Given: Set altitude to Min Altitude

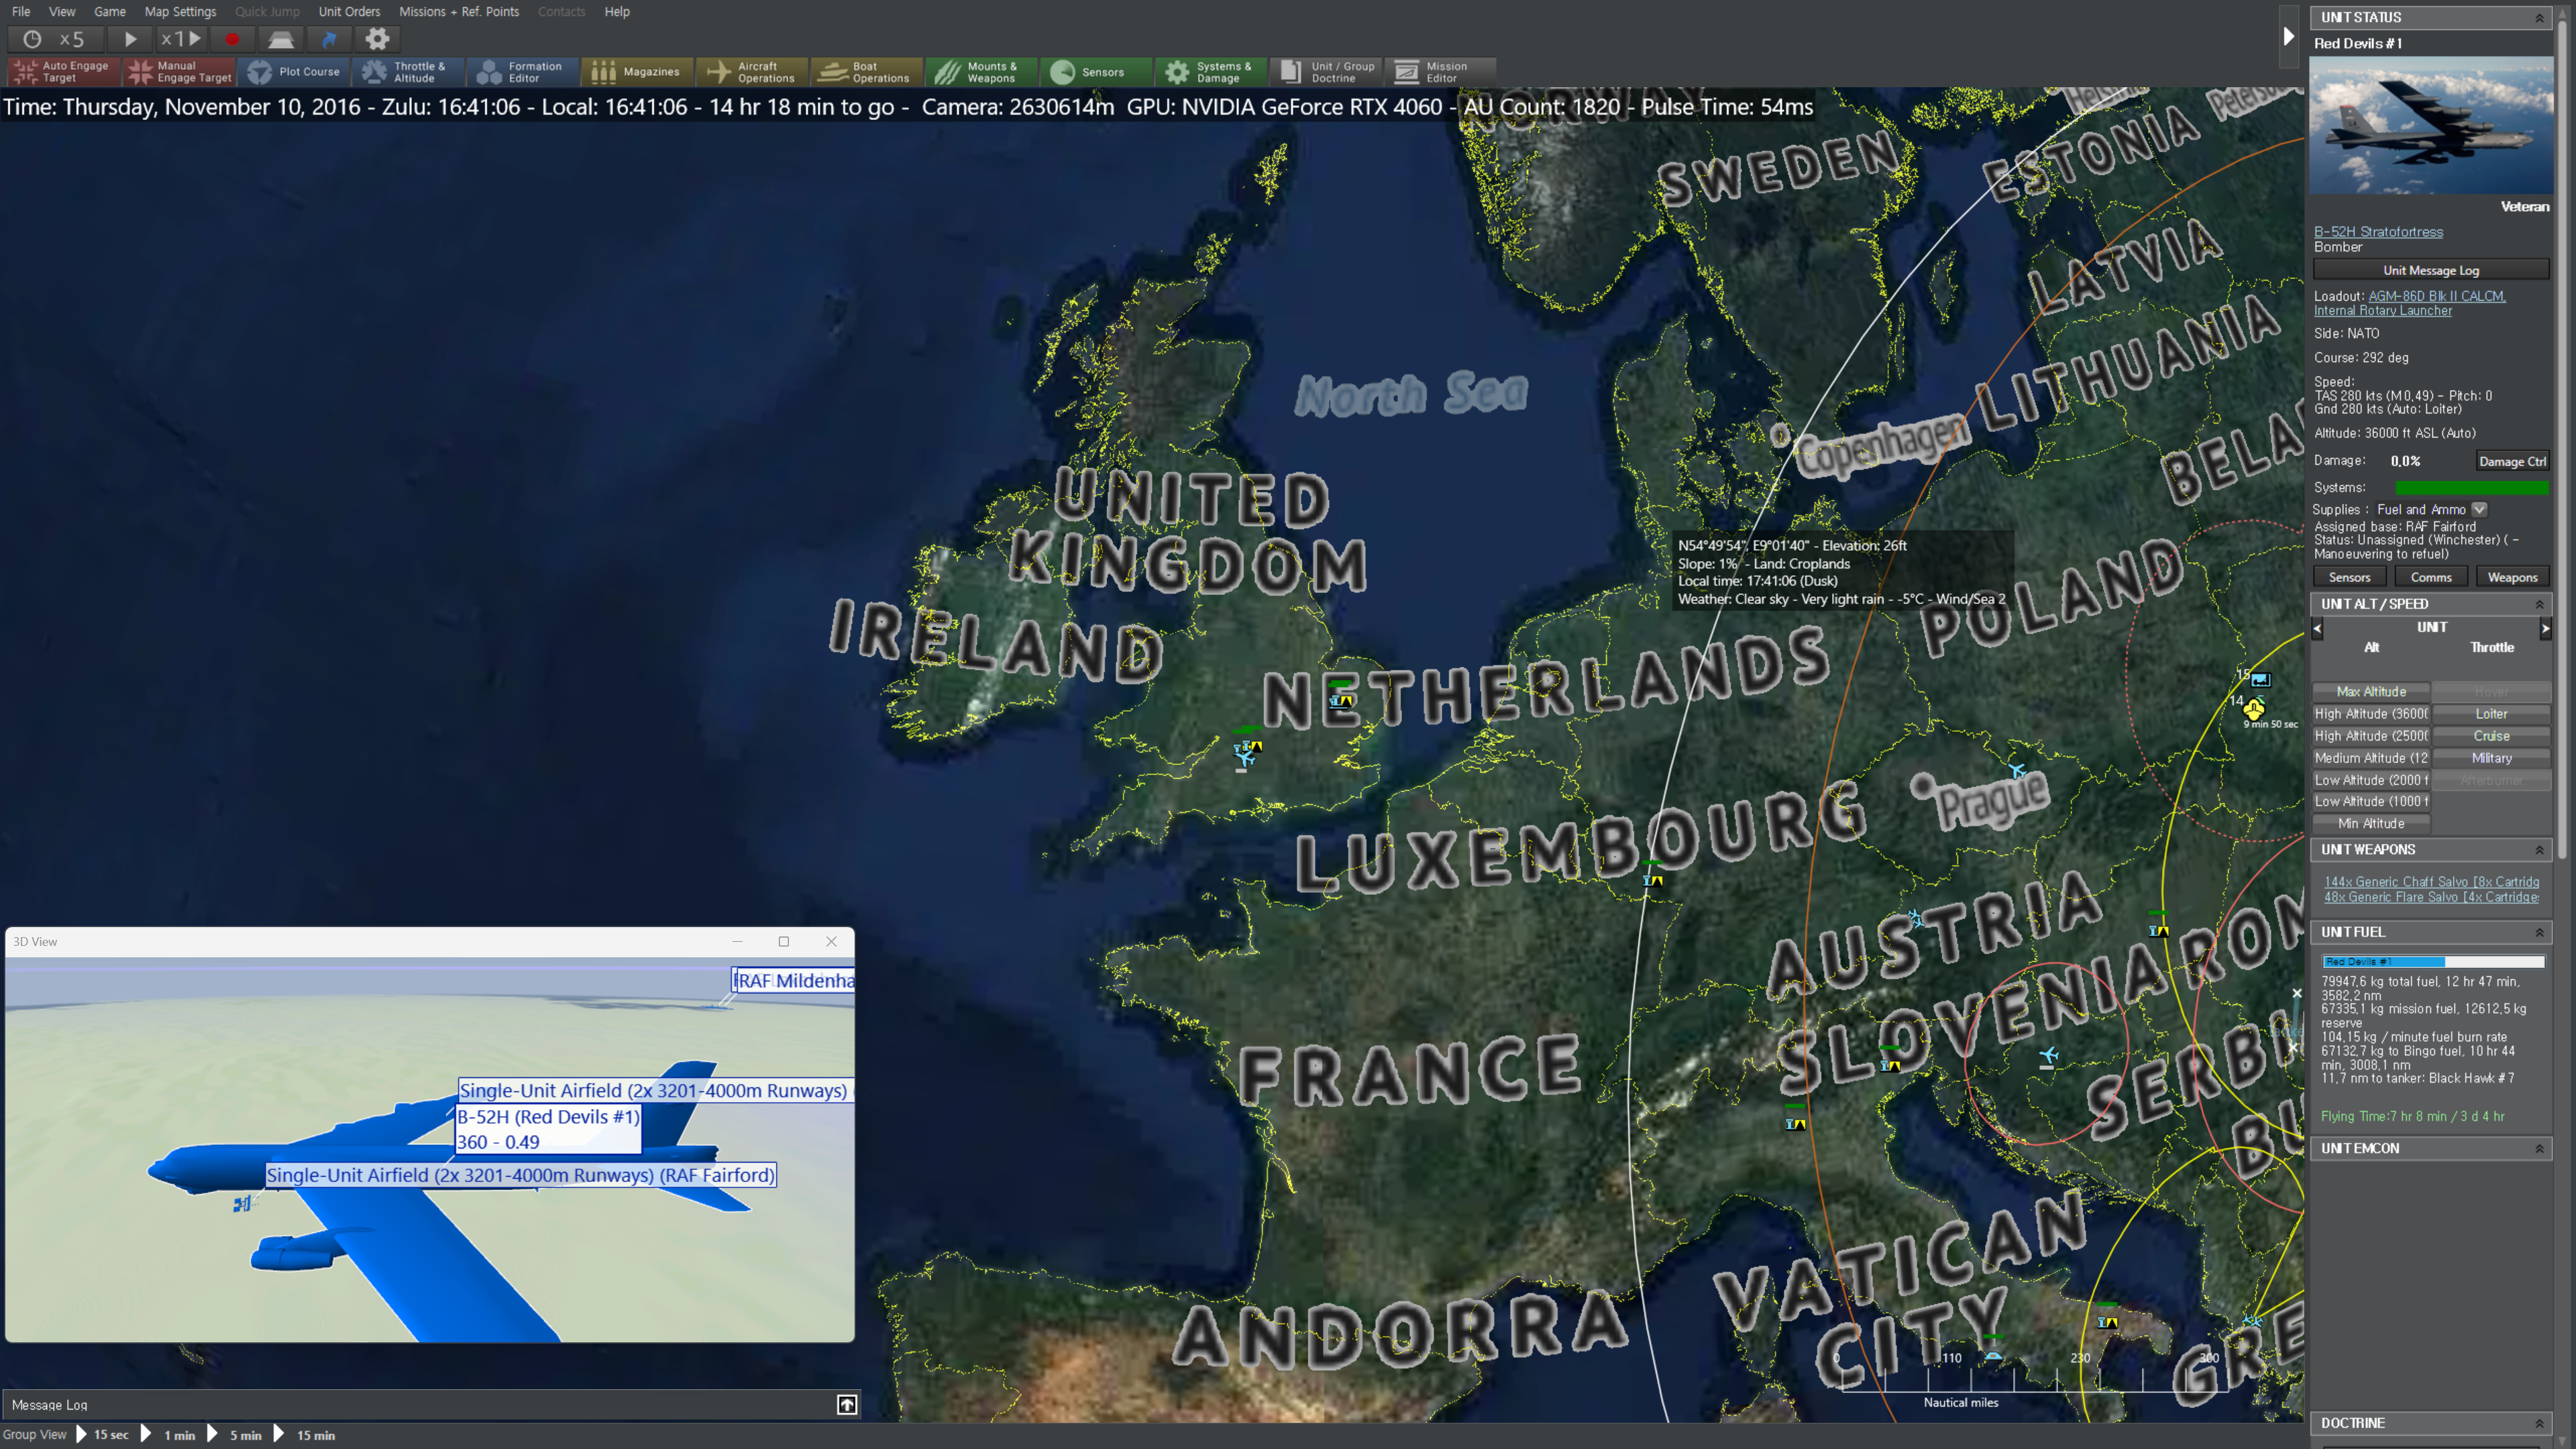Looking at the screenshot, I should [2371, 824].
